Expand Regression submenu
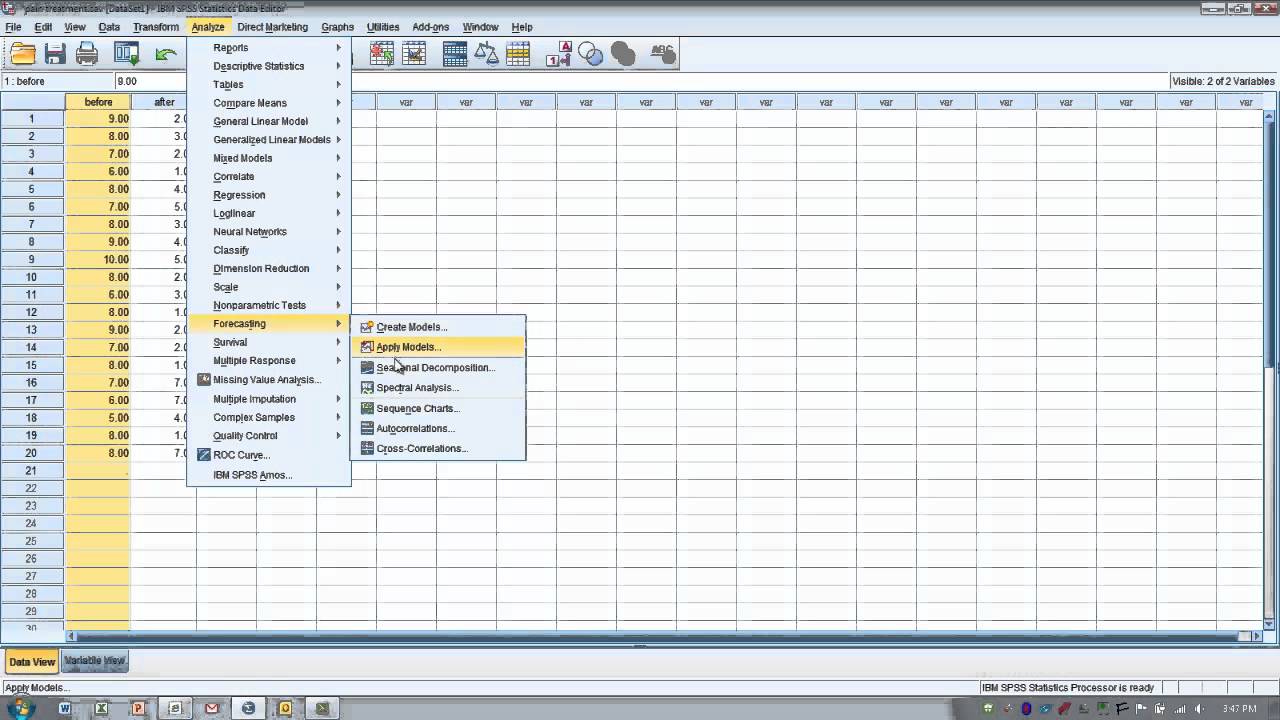The image size is (1280, 720). click(268, 195)
